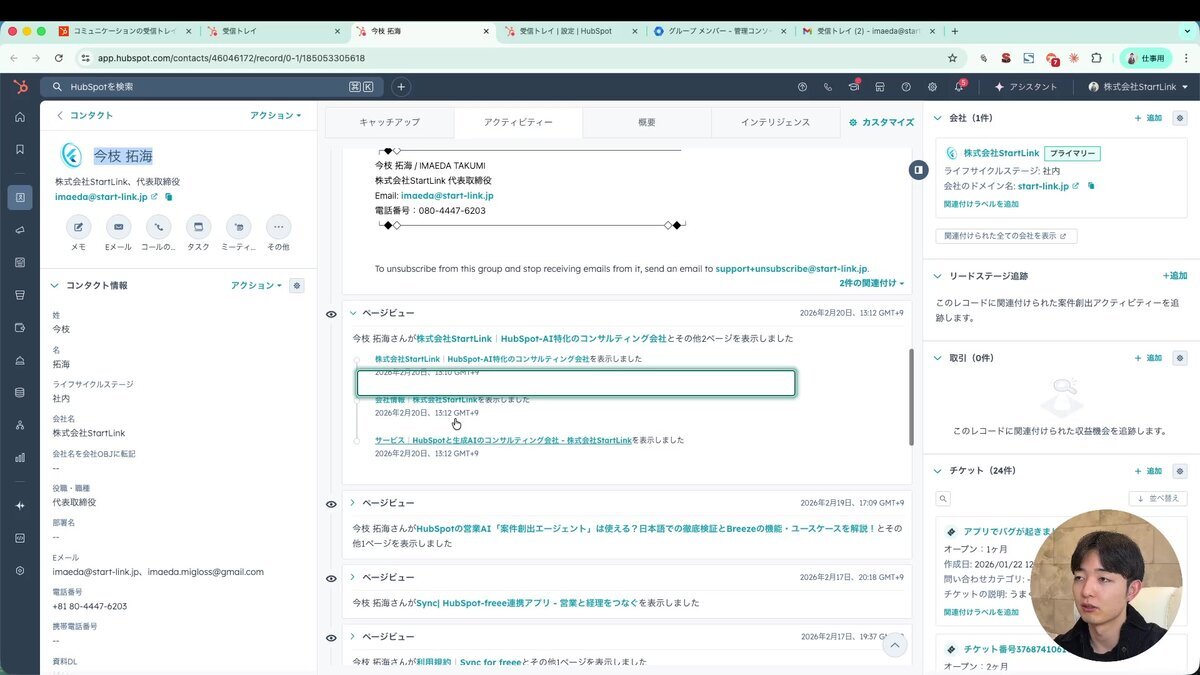This screenshot has height=675, width=1200.
Task: Open the App Marketplace icon
Action: 880,87
